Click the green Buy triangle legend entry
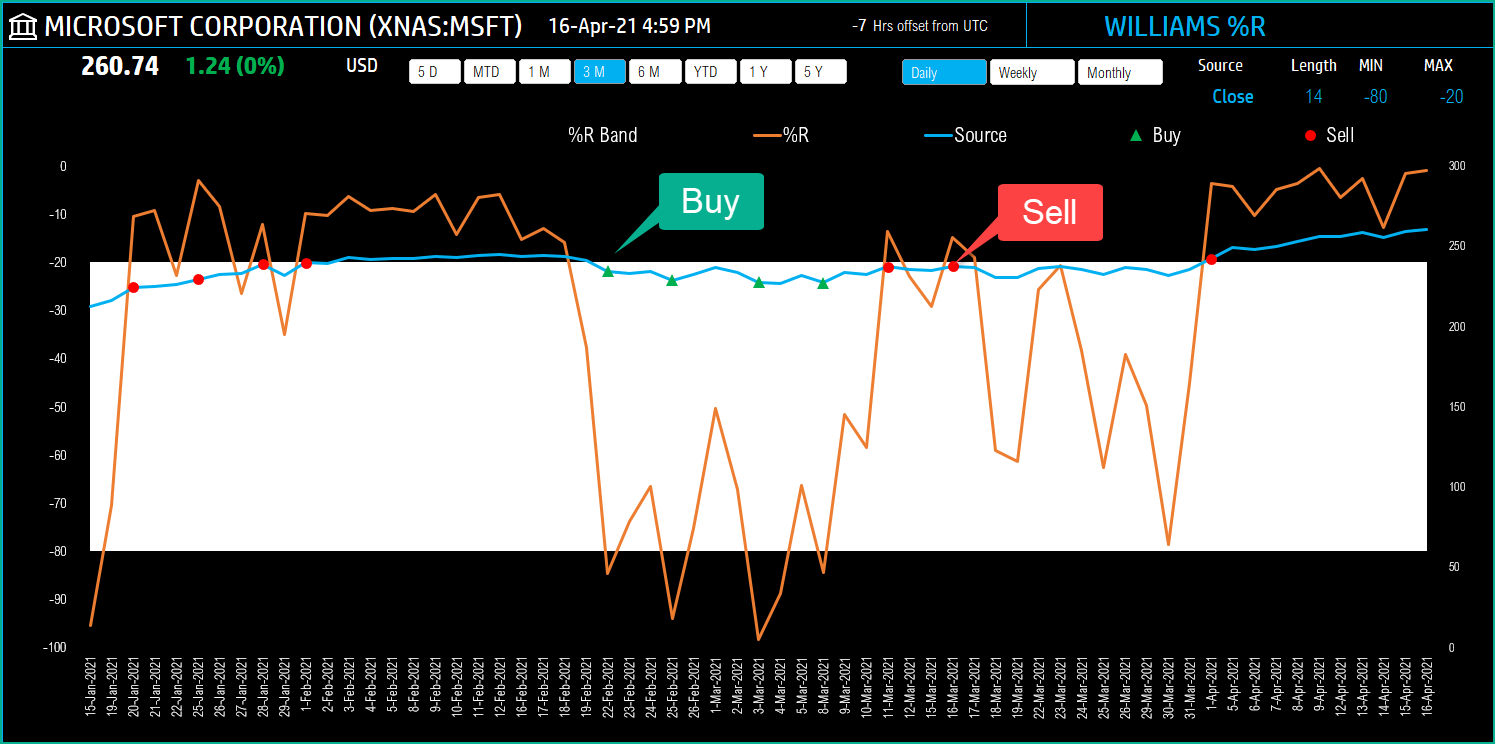 tap(1154, 135)
